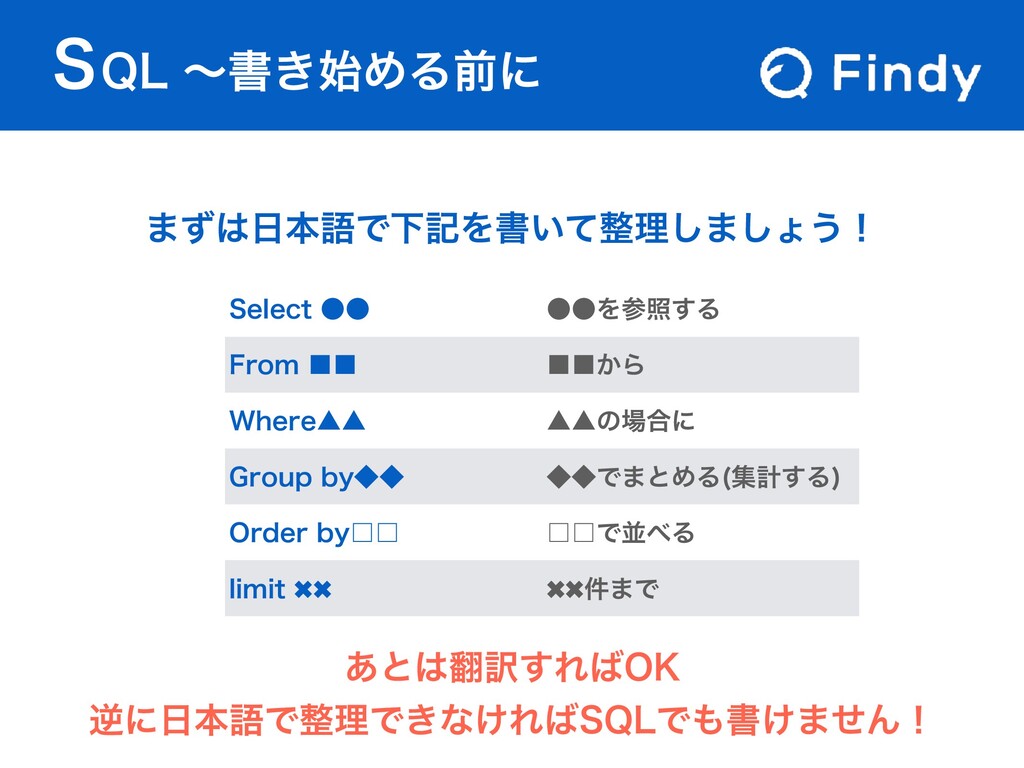The image size is (1024, 768).
Task: Click the red text あとは翻訳すればOK
Action: 511,668
